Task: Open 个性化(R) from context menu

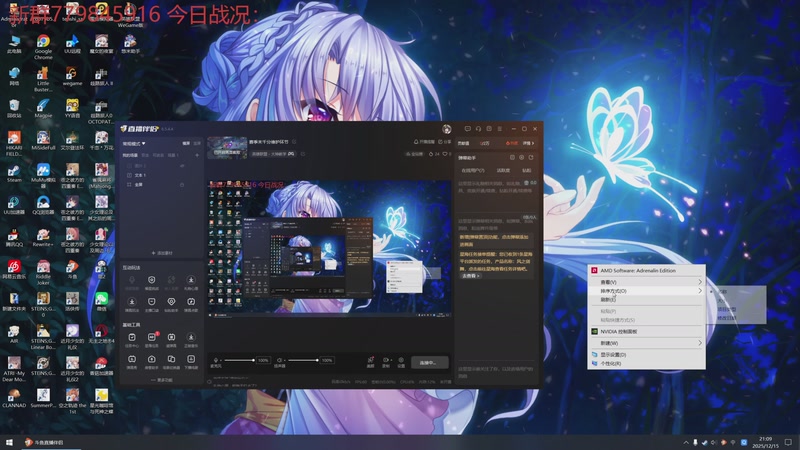Action: [x=646, y=364]
